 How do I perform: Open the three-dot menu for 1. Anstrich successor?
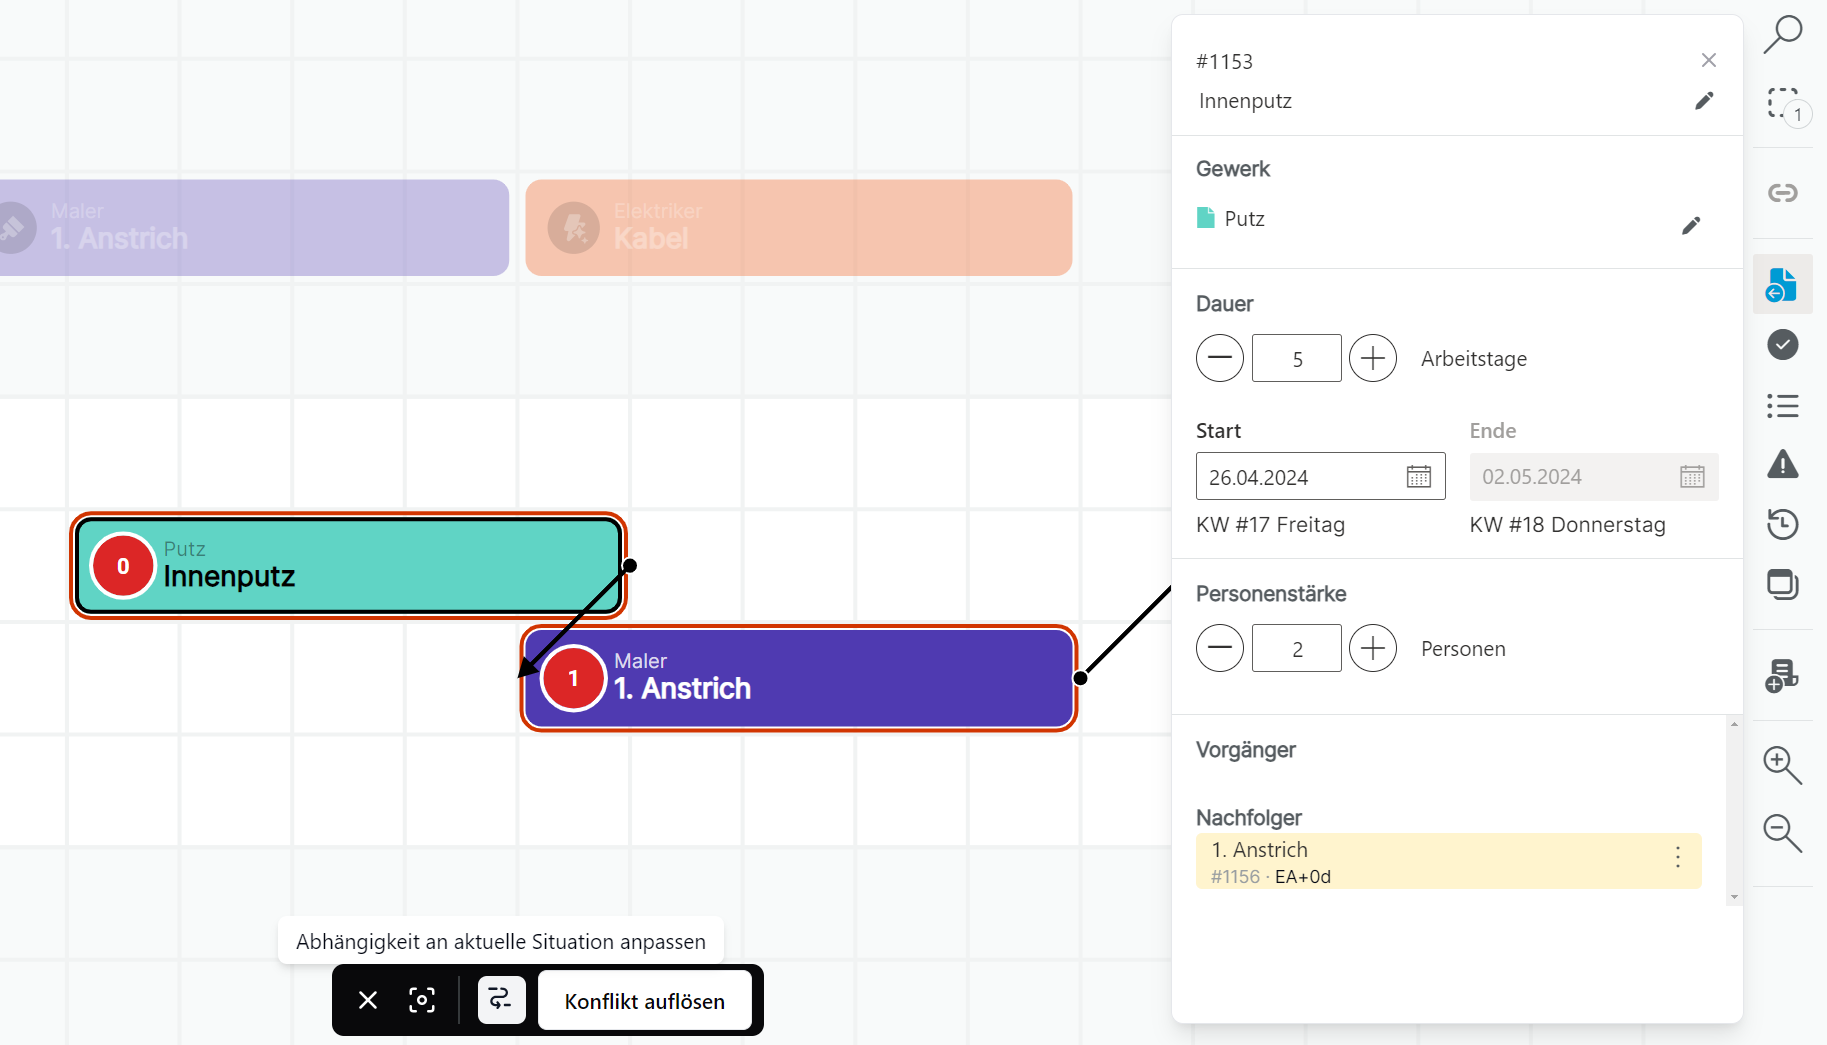(x=1677, y=857)
